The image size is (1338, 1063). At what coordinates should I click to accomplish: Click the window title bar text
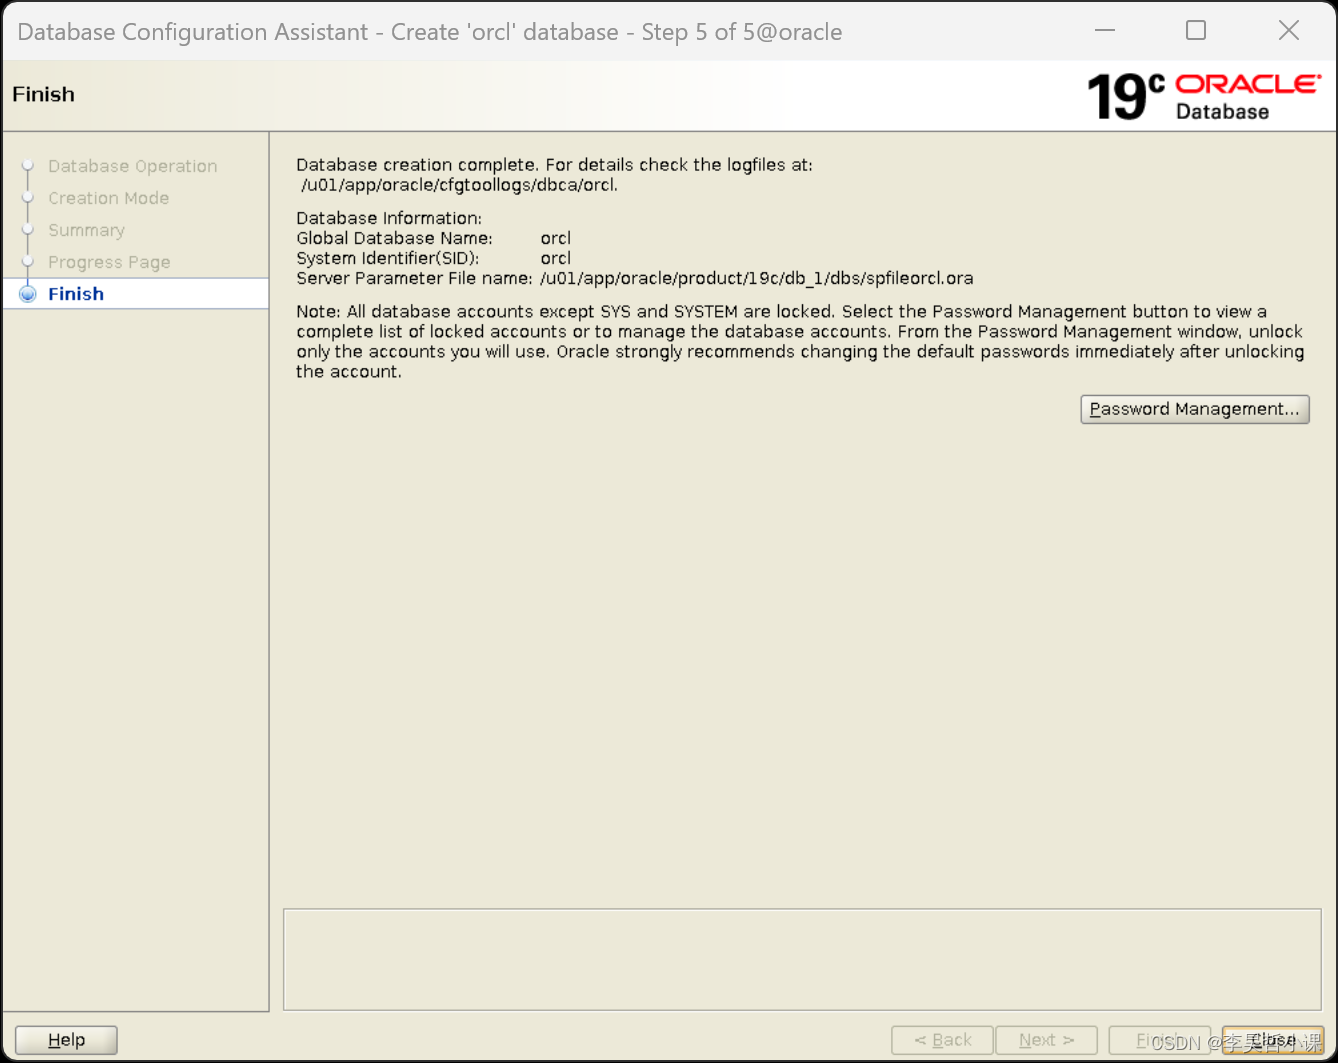click(430, 32)
